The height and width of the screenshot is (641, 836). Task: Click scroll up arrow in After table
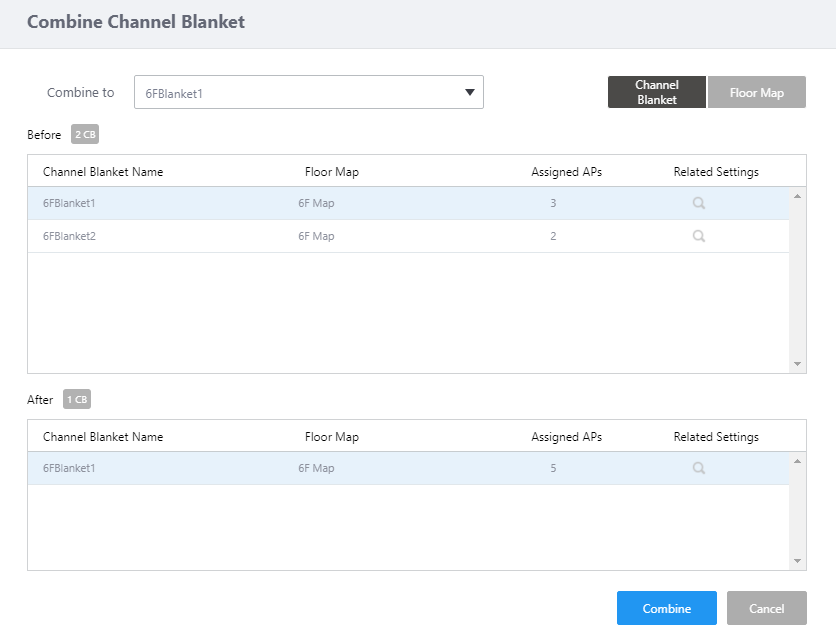click(797, 461)
